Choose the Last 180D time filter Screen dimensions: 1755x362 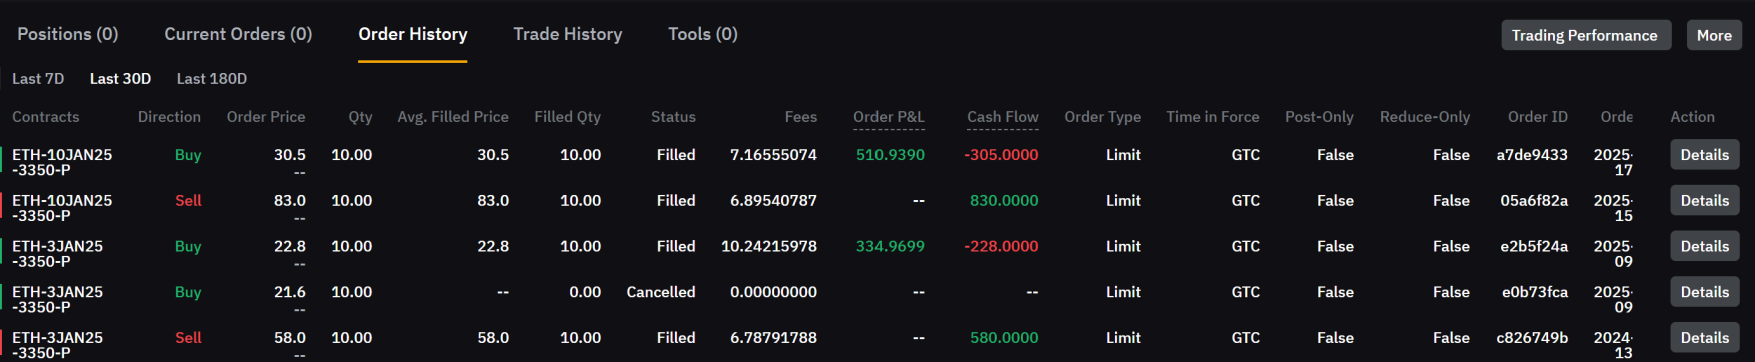click(x=211, y=78)
